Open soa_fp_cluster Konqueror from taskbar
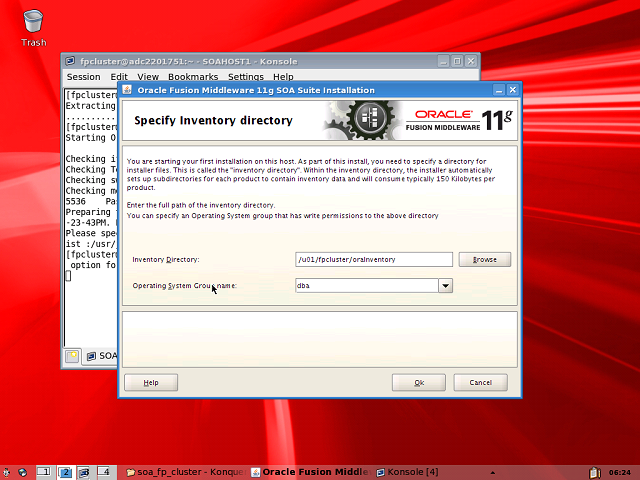The height and width of the screenshot is (480, 640). pyautogui.click(x=186, y=472)
